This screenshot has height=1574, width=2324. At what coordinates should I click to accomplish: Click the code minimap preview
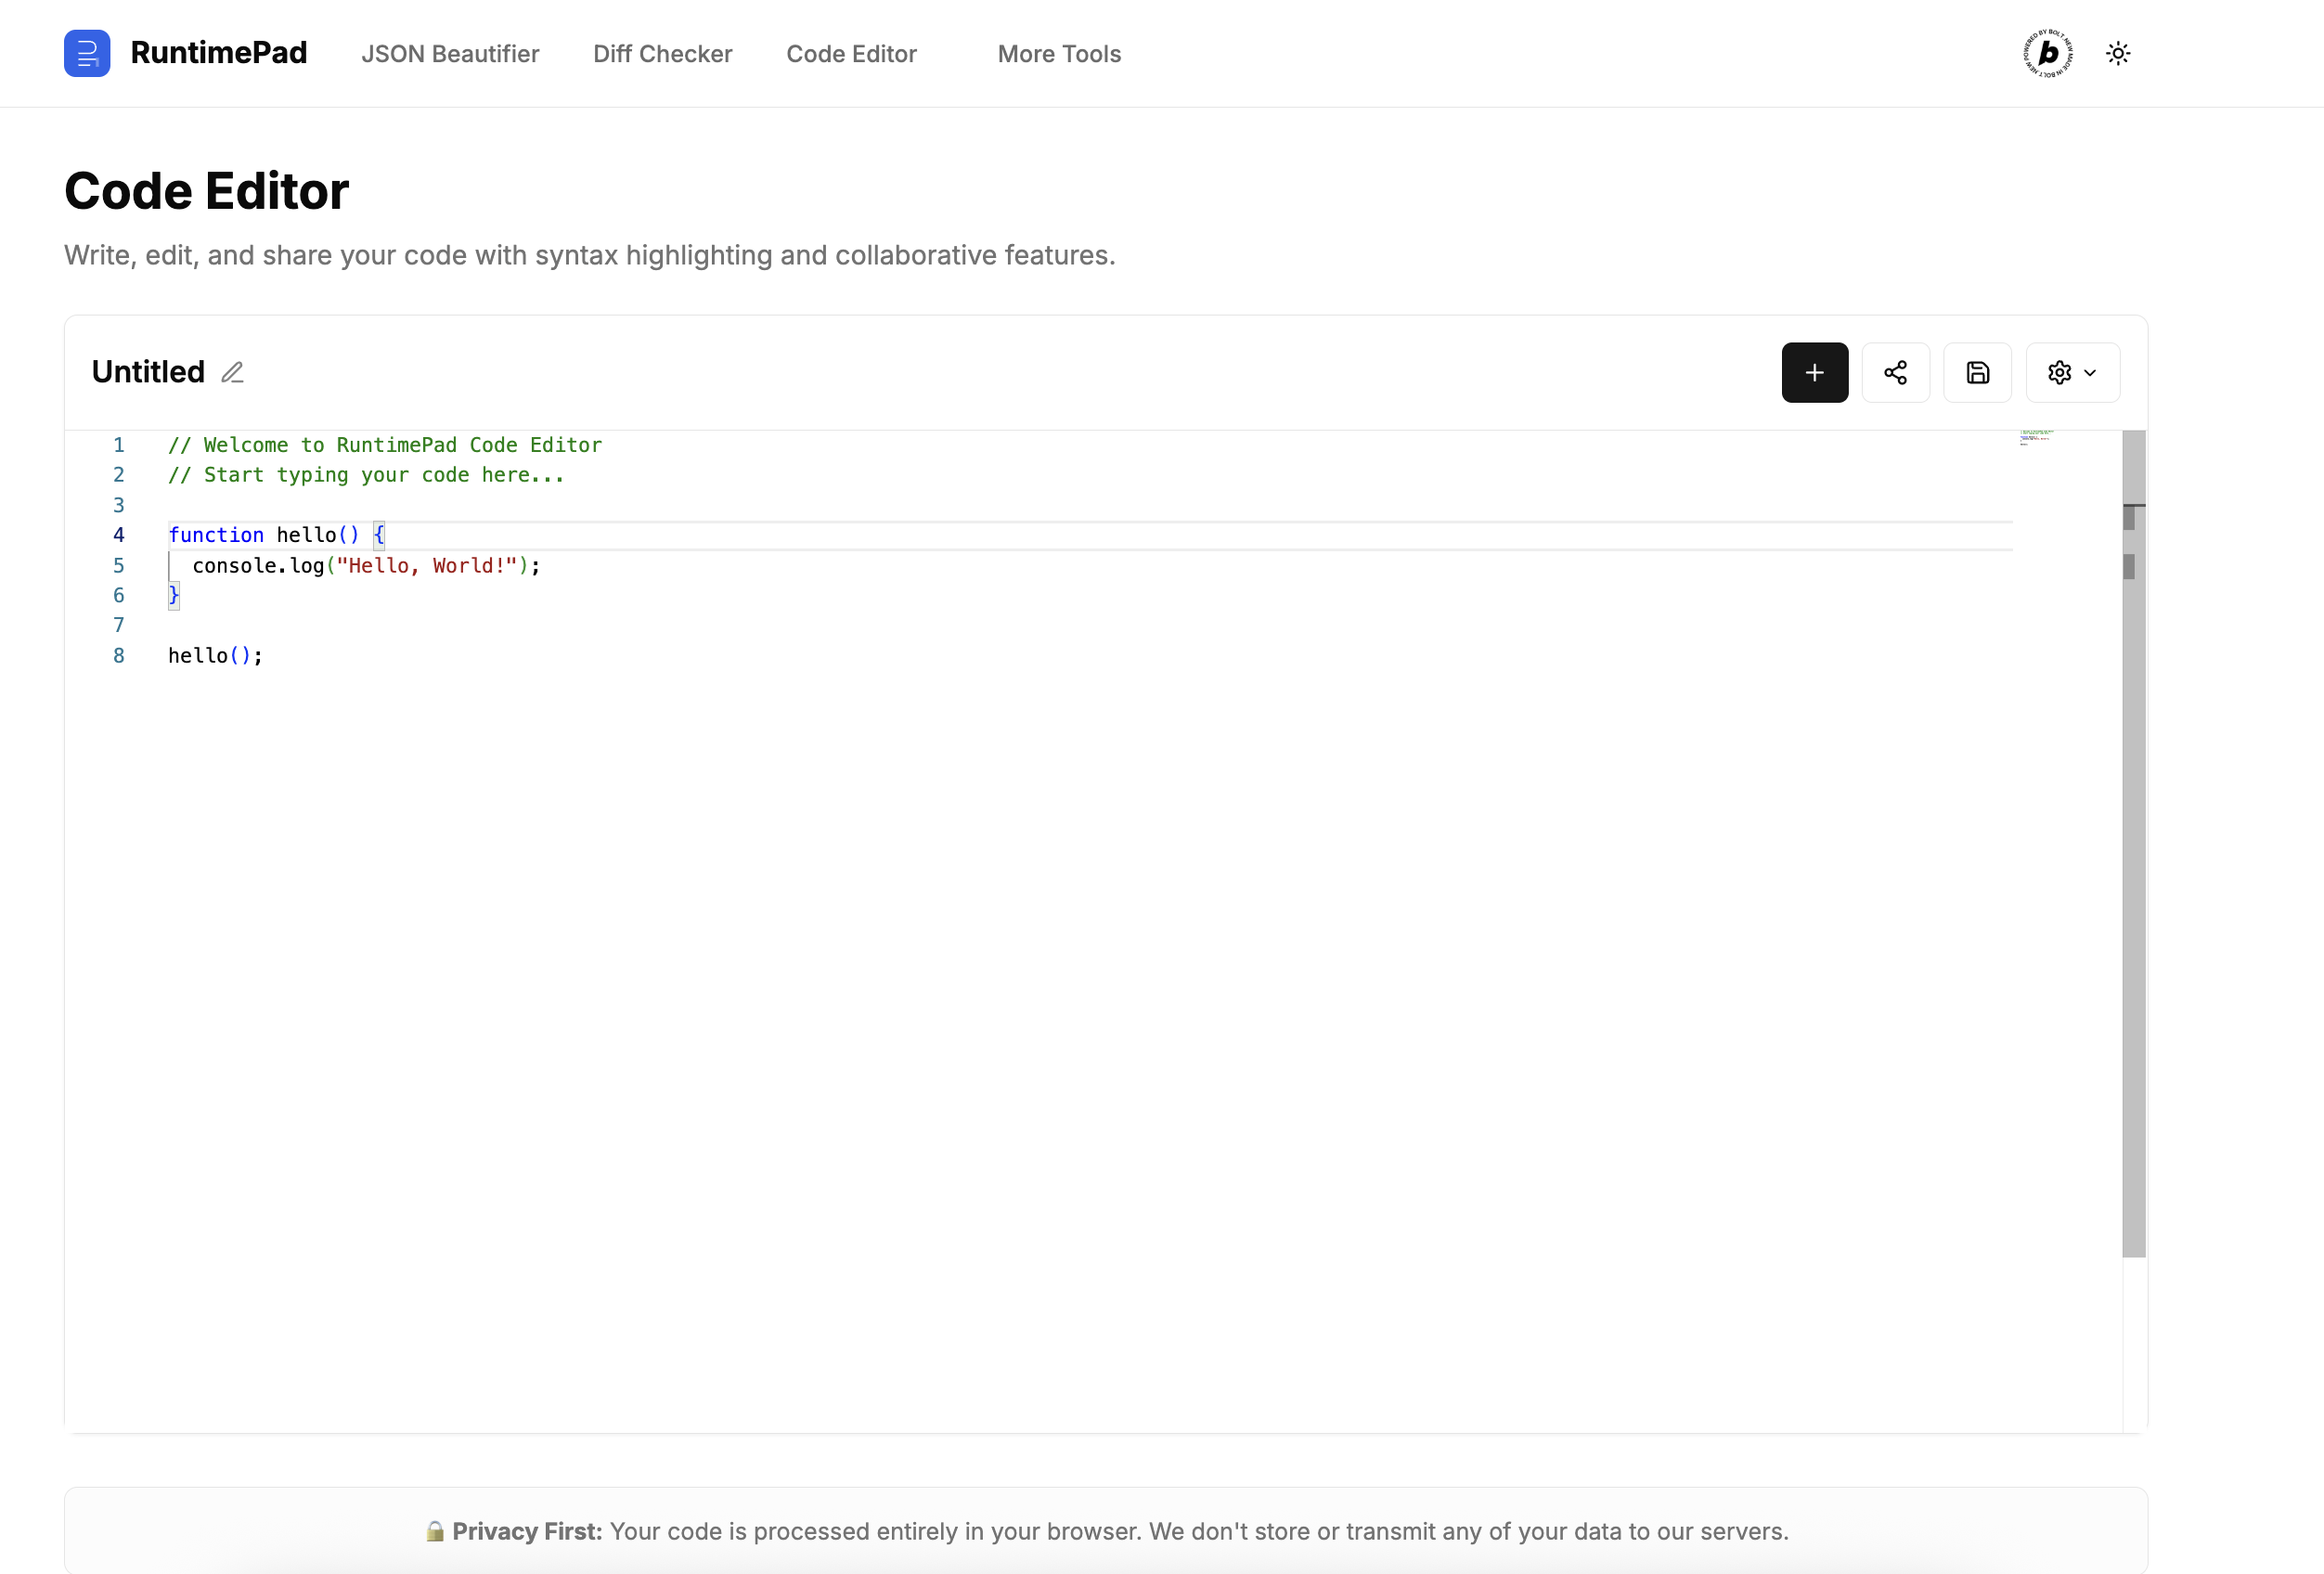[2035, 437]
